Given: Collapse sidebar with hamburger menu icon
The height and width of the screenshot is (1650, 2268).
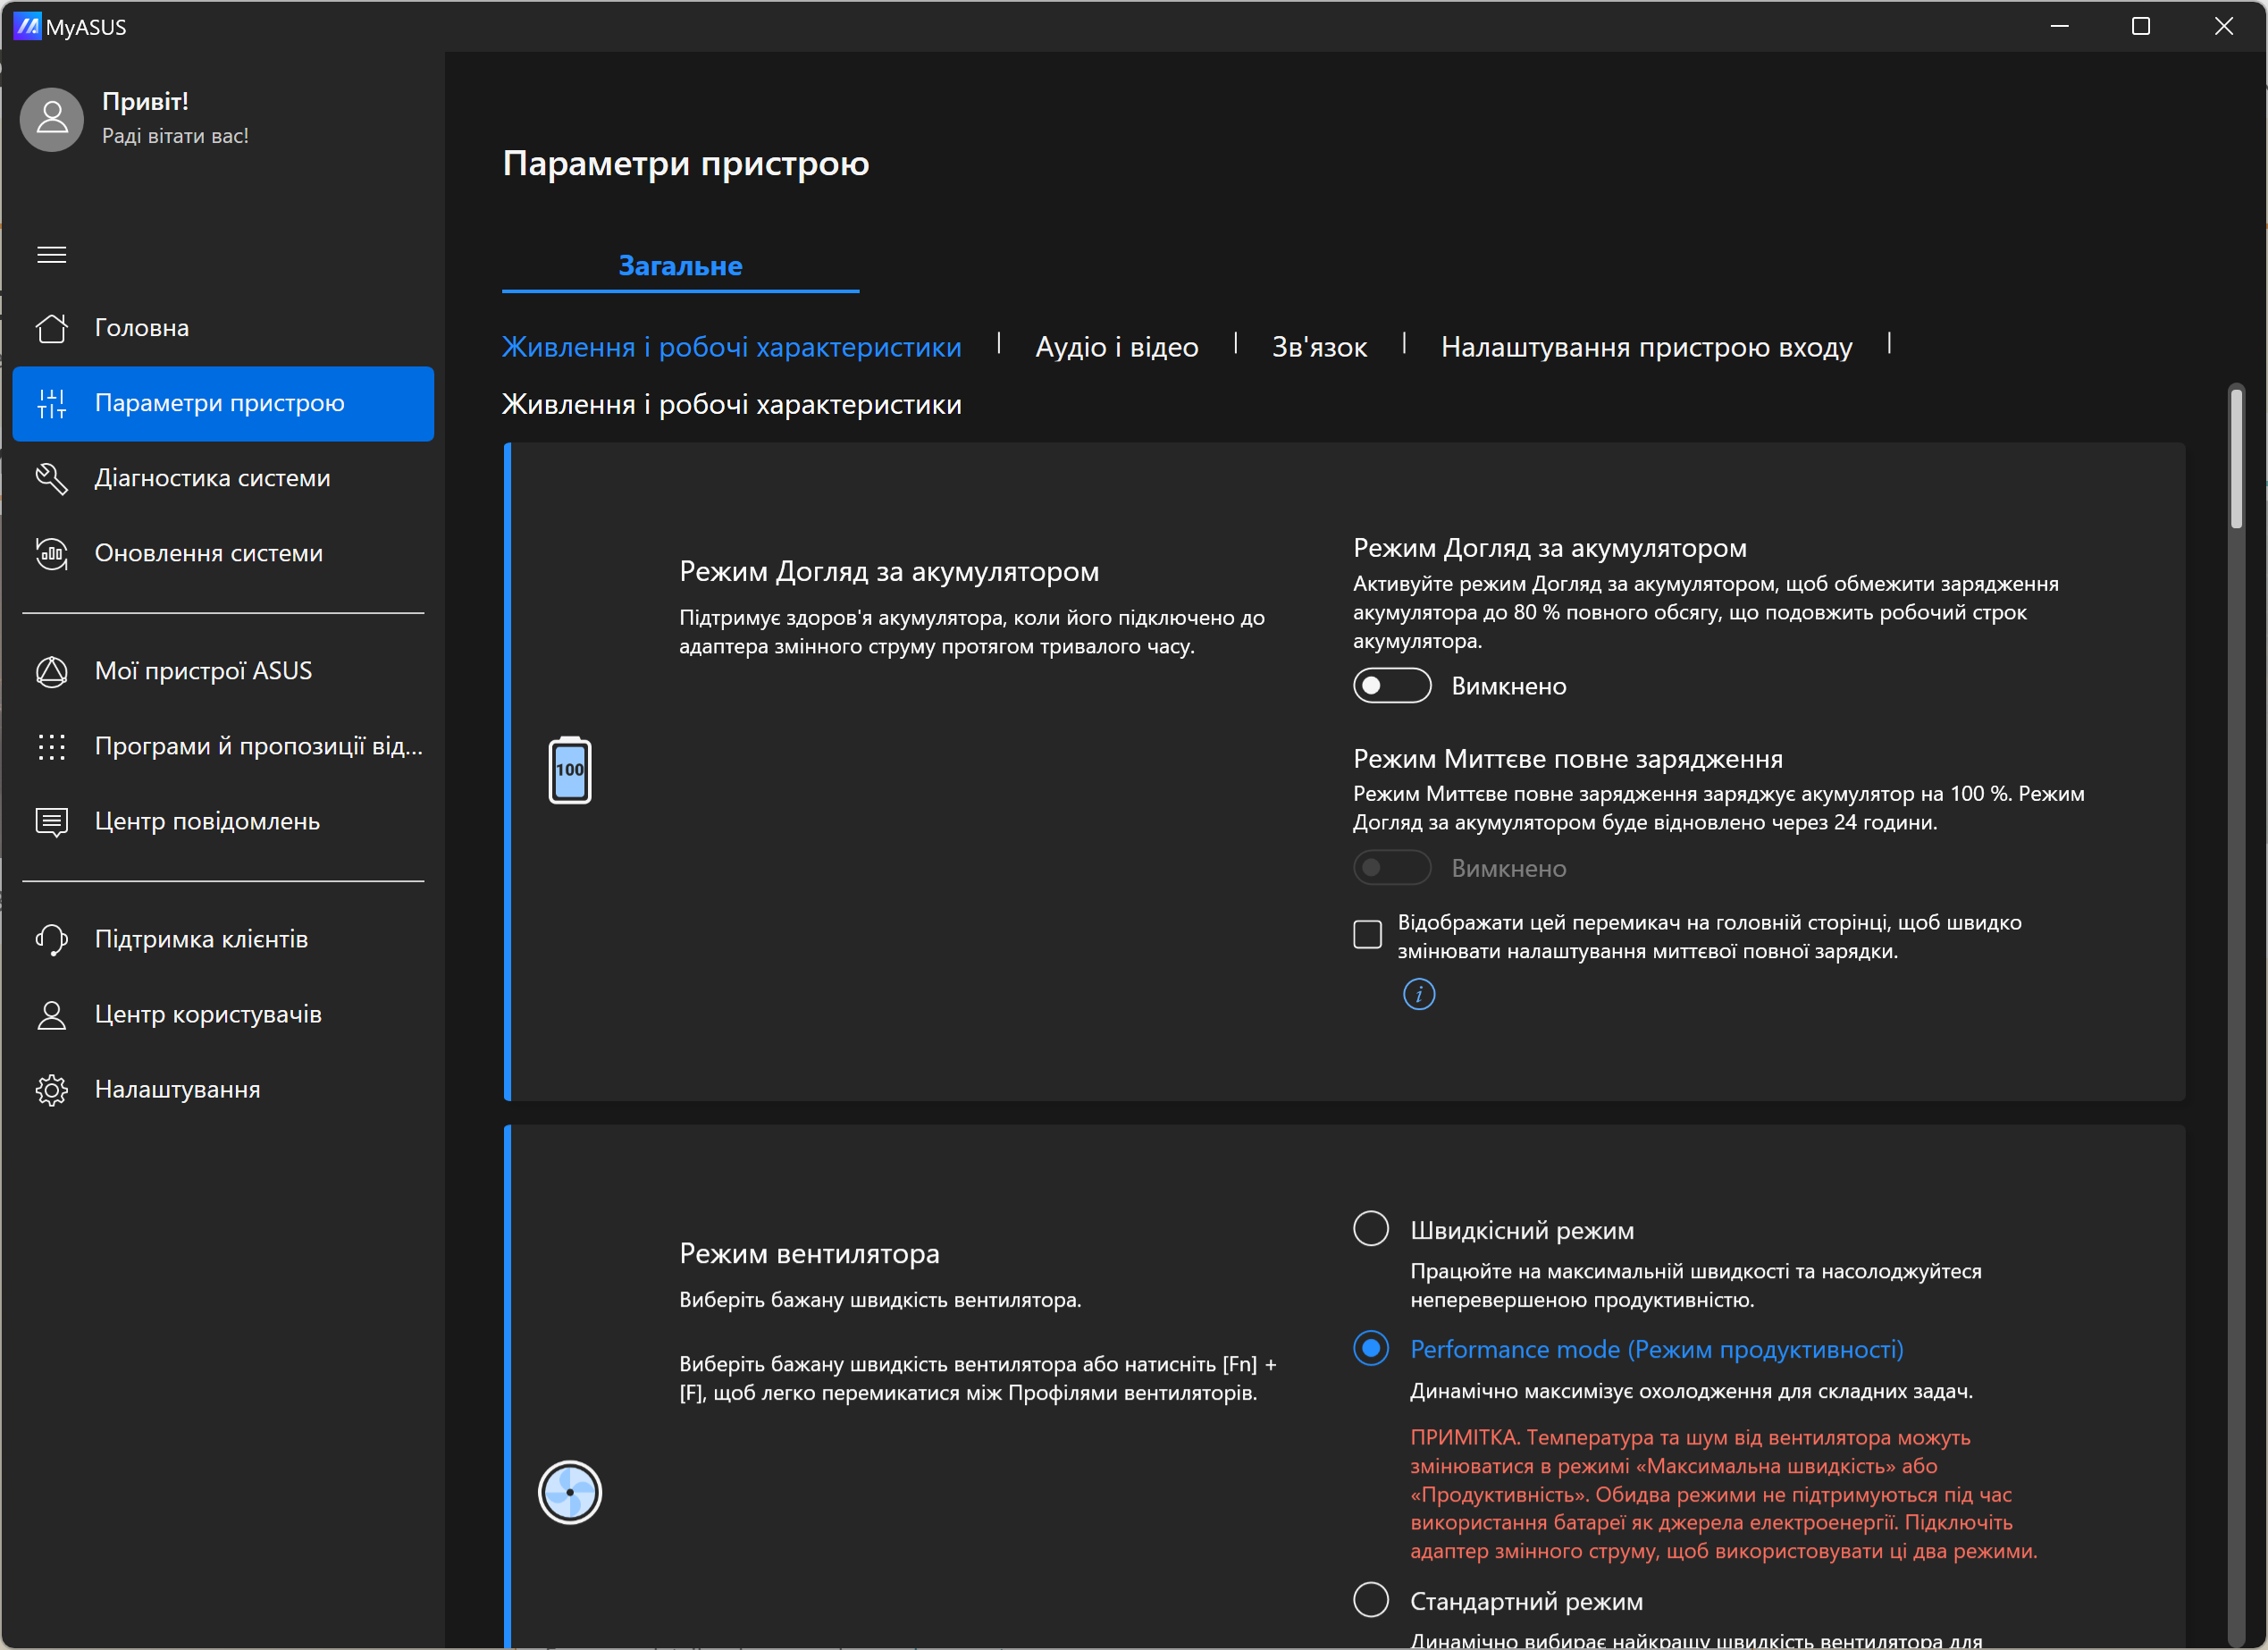Looking at the screenshot, I should click(52, 255).
